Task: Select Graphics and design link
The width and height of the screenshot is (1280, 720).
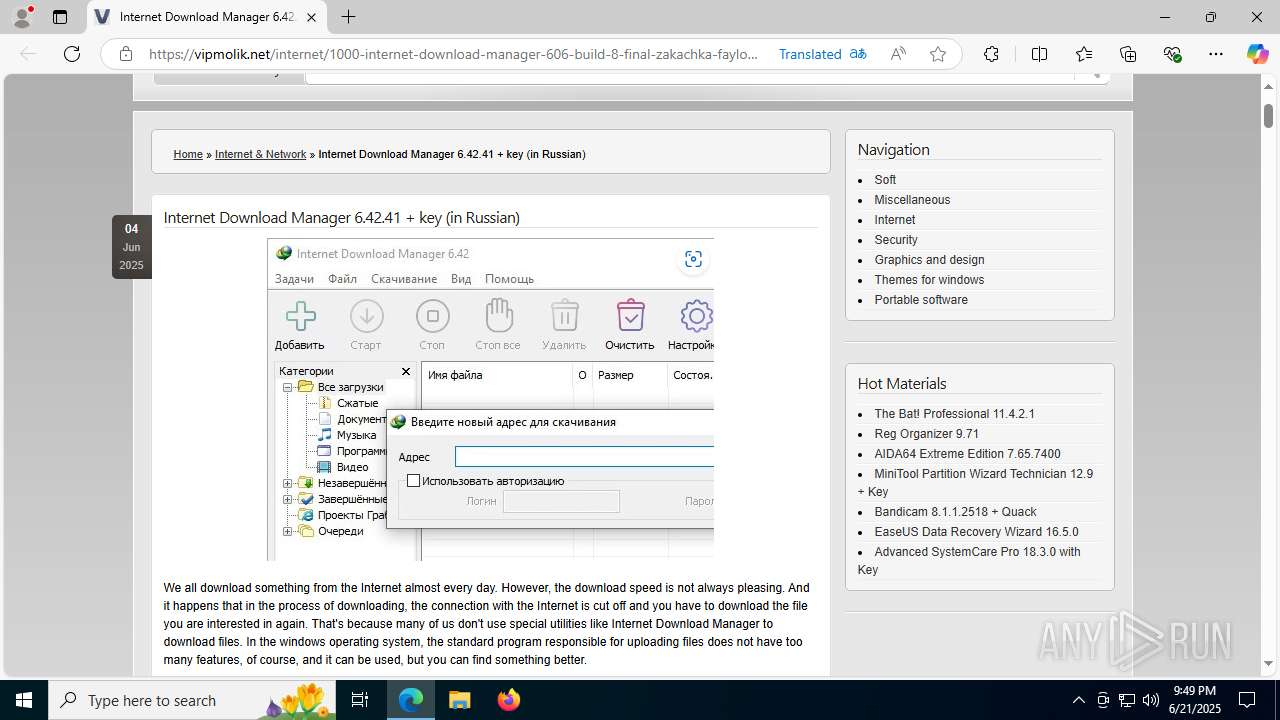Action: [x=929, y=260]
